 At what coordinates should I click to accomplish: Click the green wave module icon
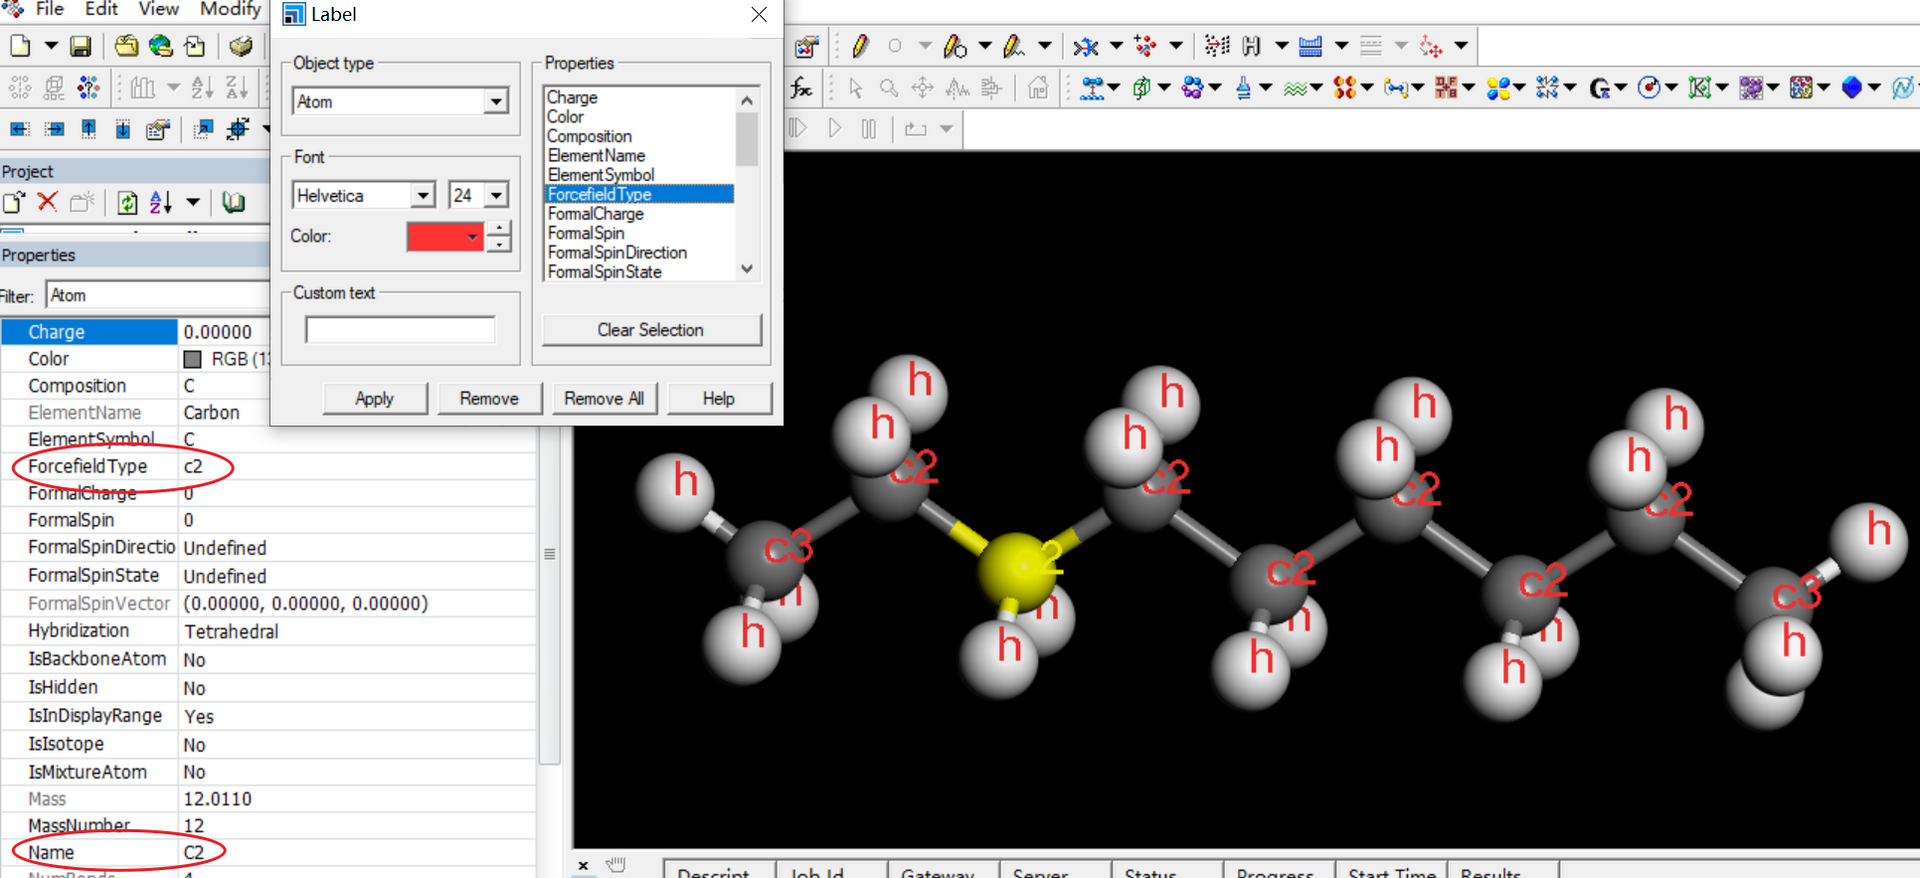(1295, 88)
